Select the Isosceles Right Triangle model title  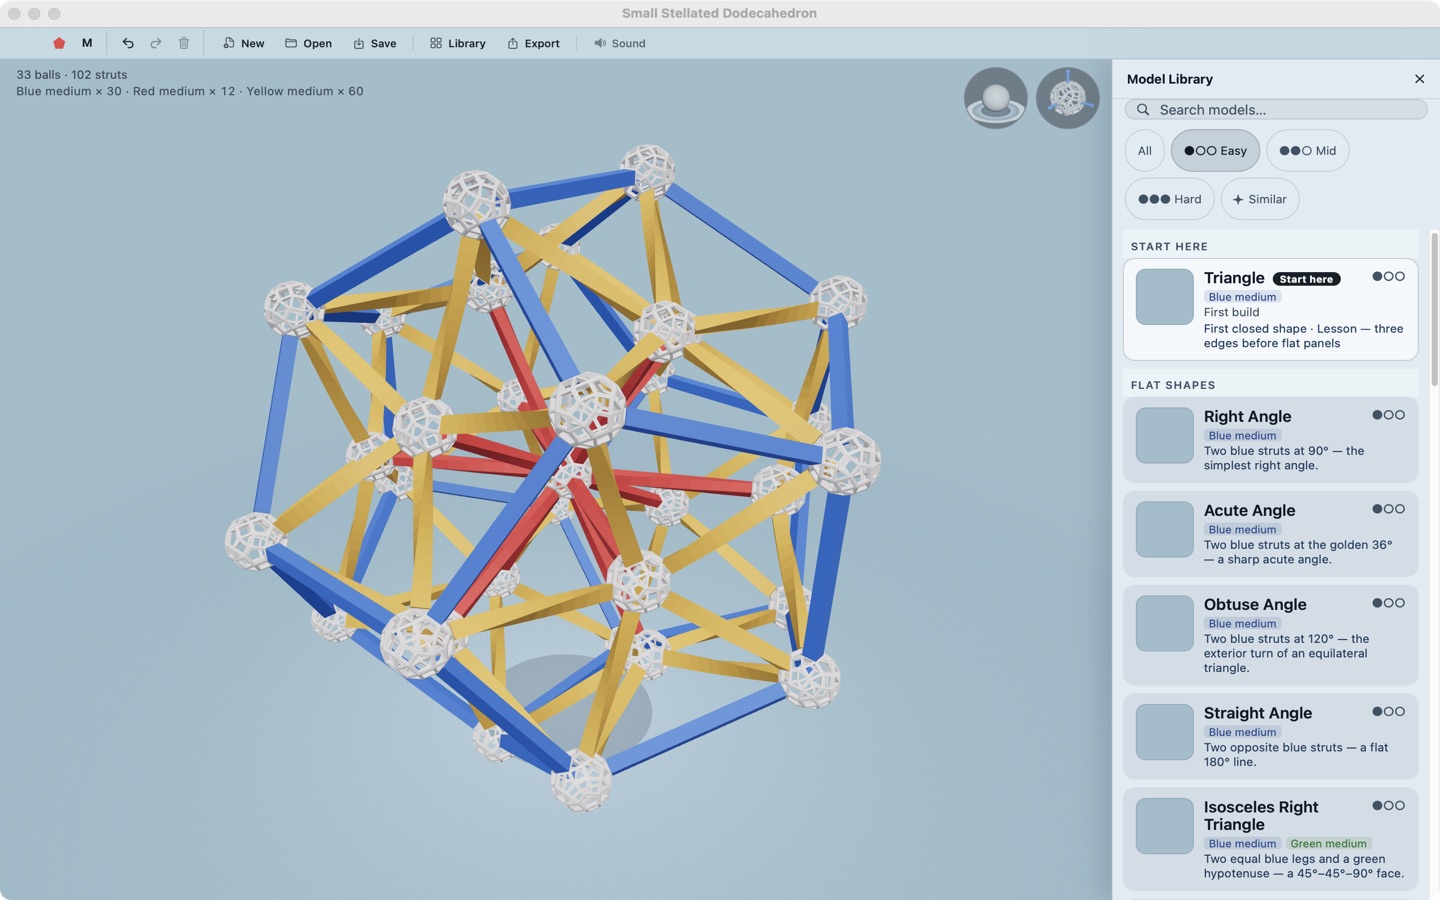pyautogui.click(x=1261, y=816)
